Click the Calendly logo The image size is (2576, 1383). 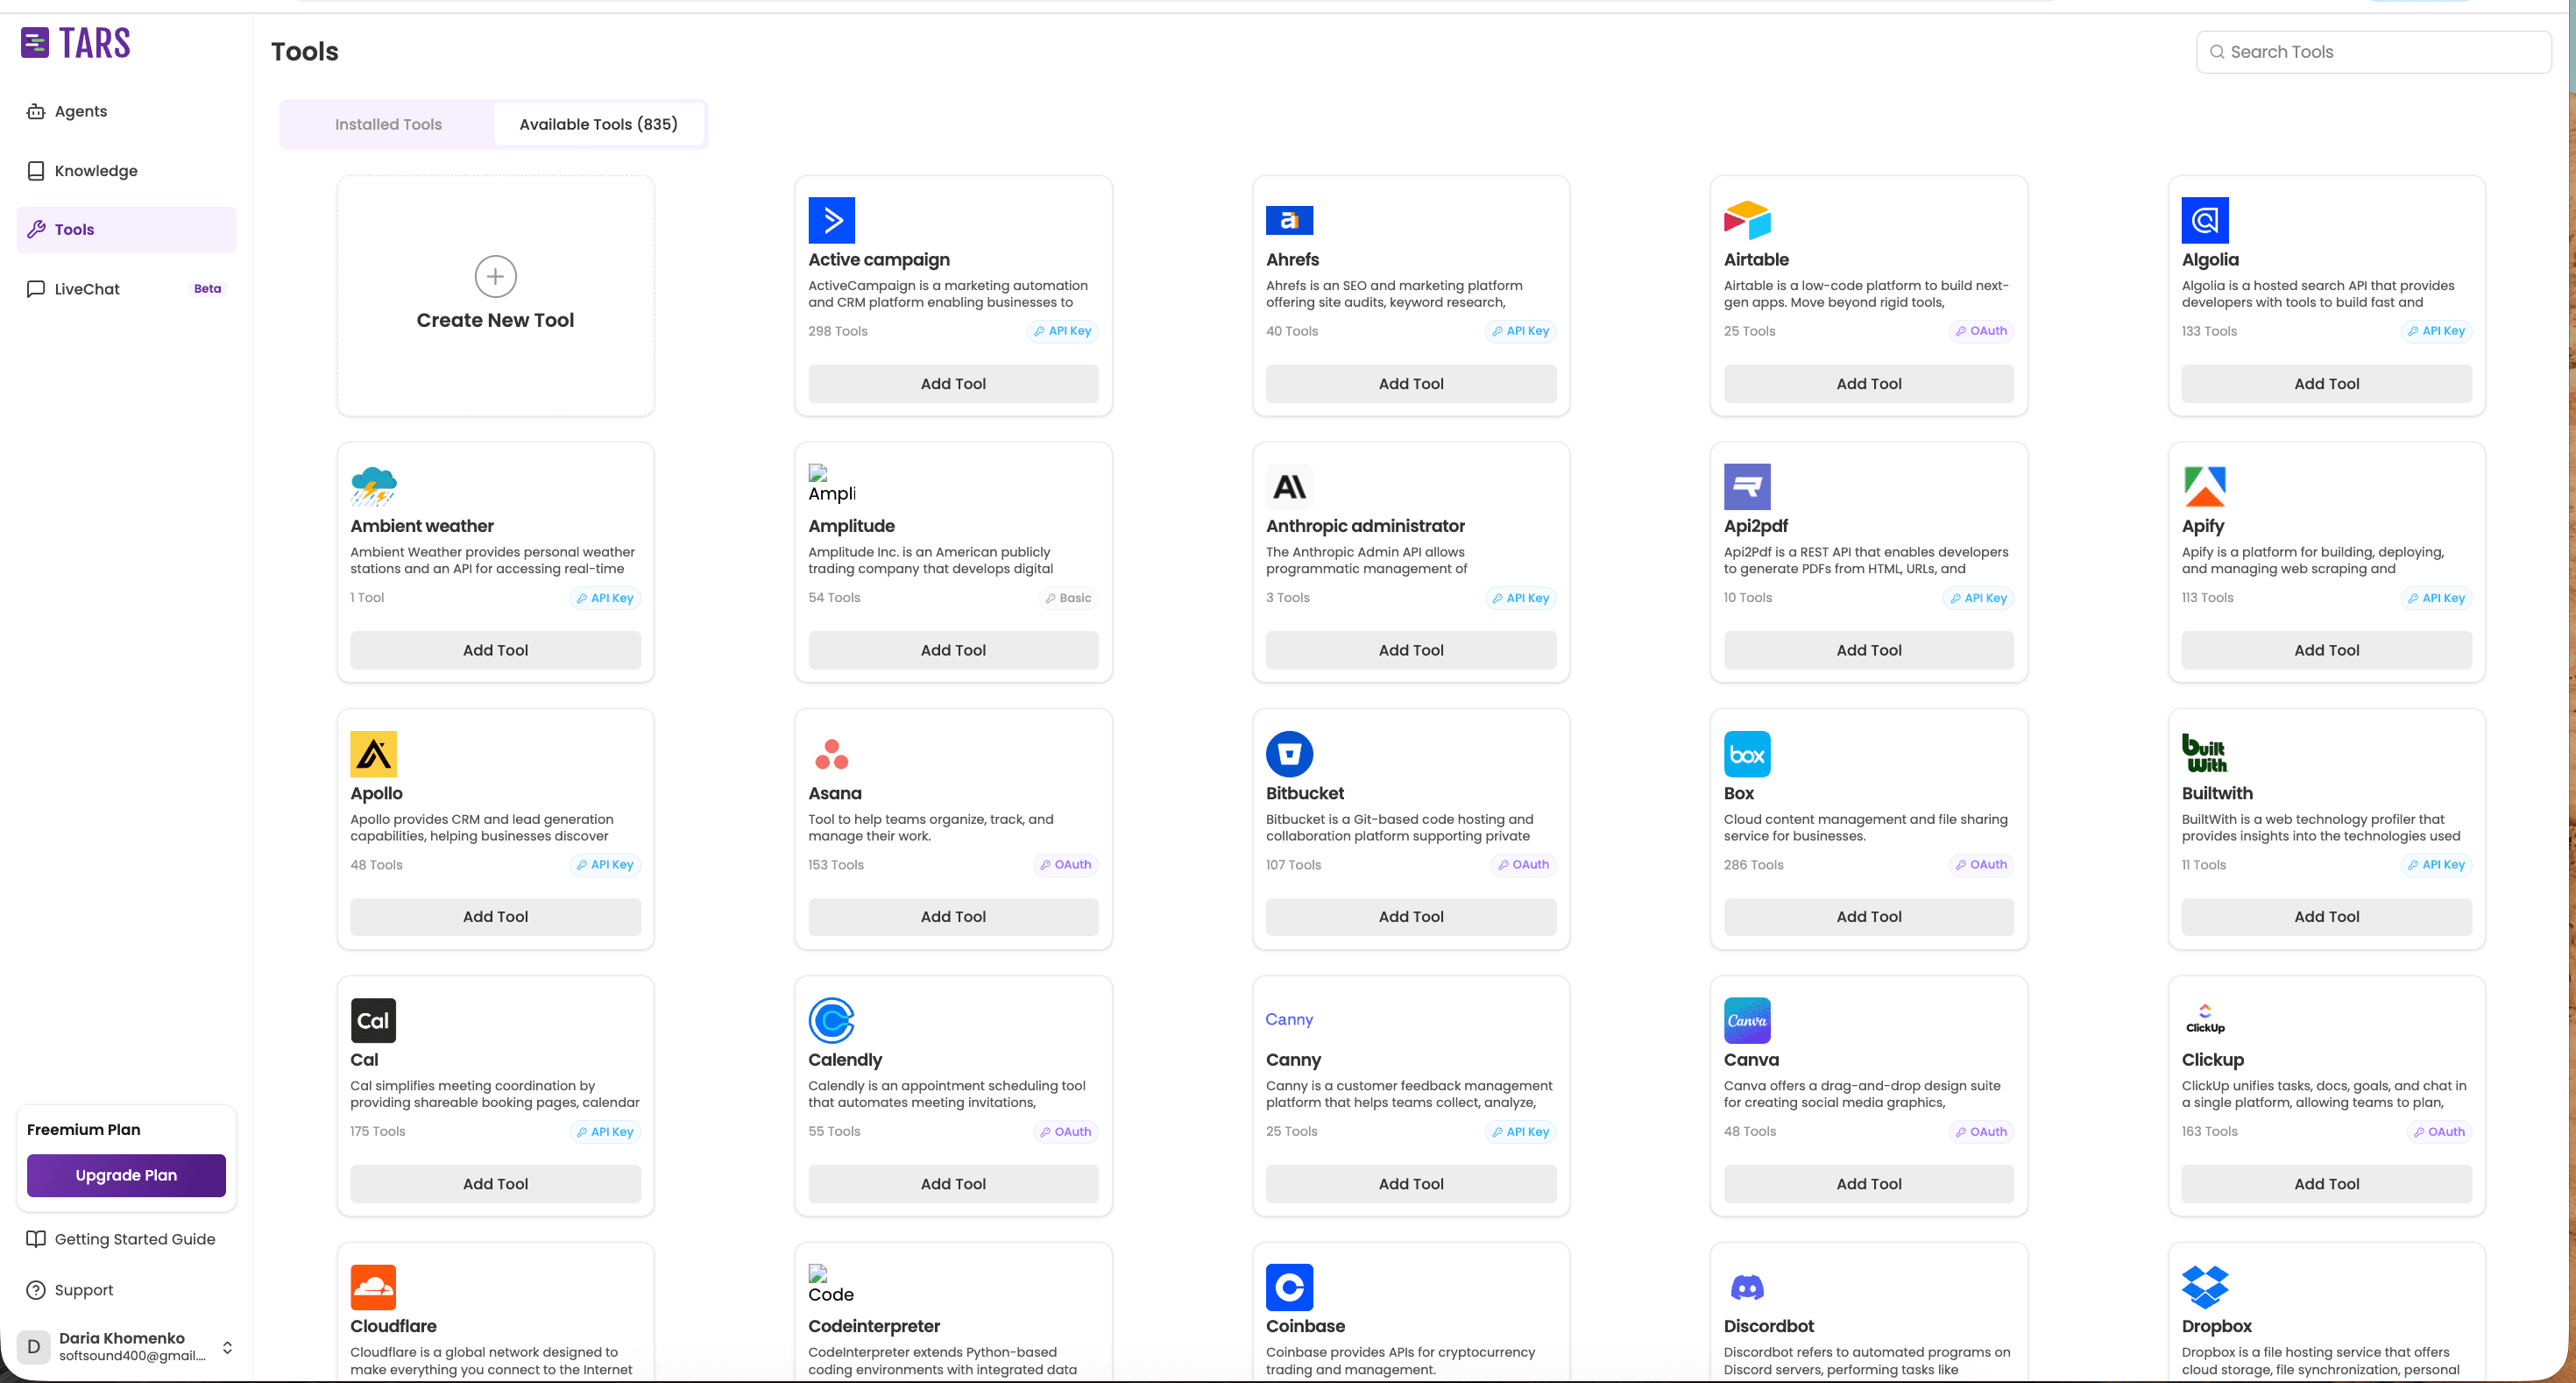pos(831,1020)
